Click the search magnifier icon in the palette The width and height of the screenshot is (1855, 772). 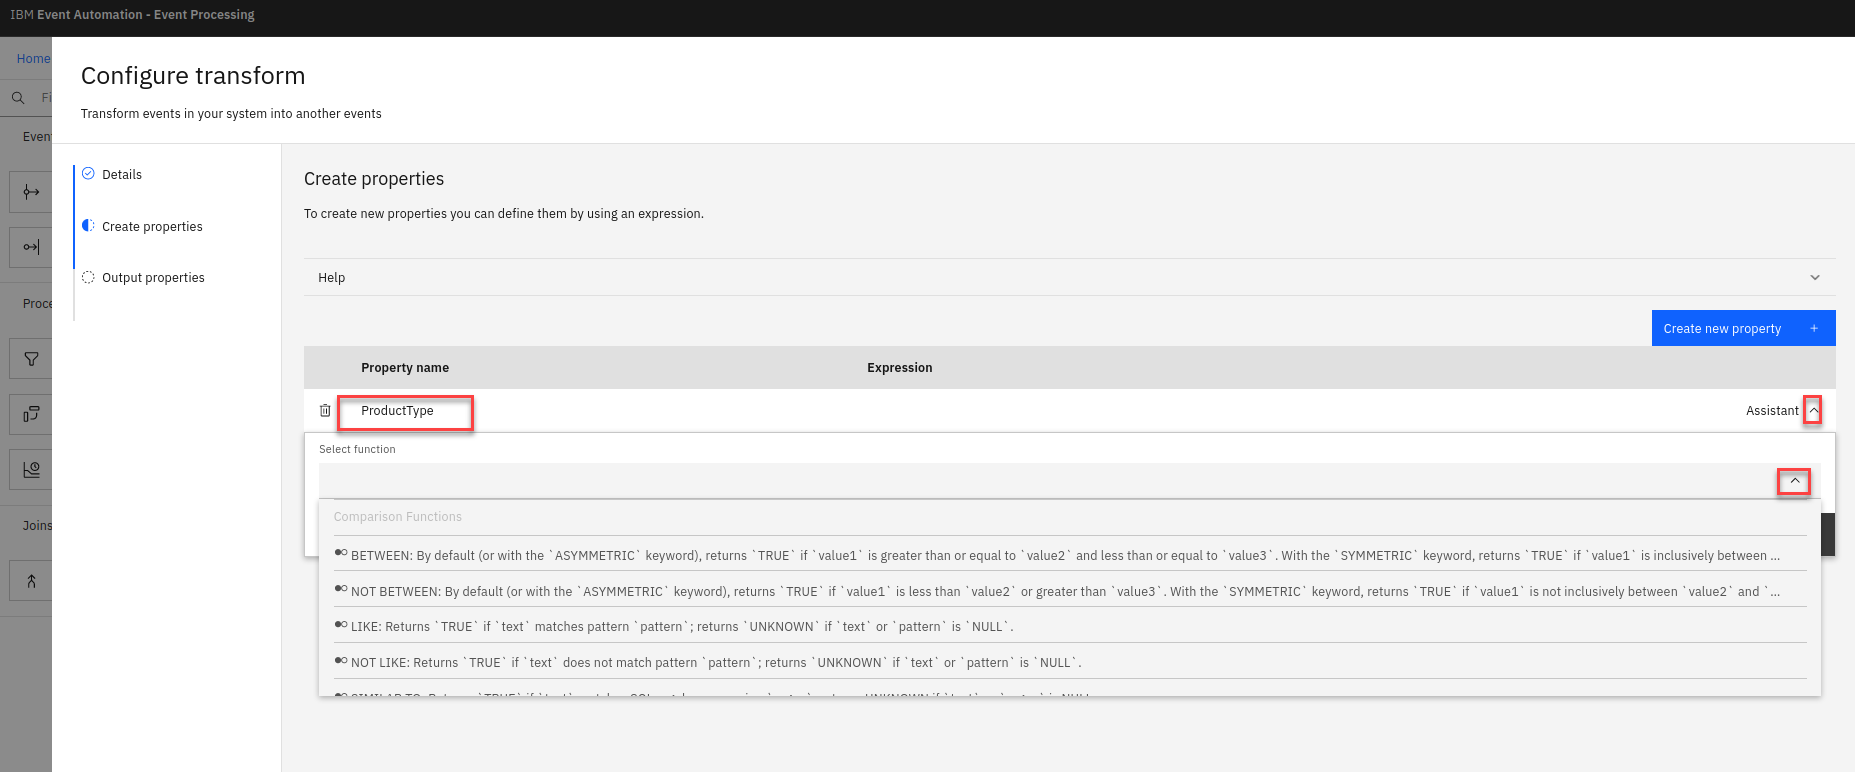coord(18,98)
